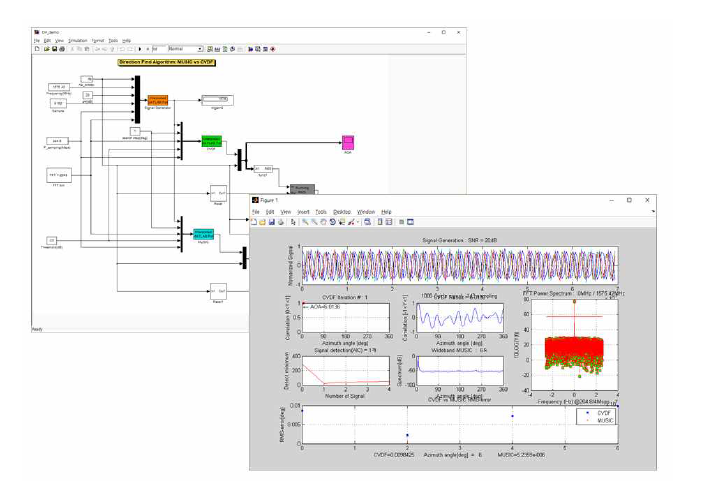Select the Zoom Out tool in Figure 1

[x=314, y=222]
